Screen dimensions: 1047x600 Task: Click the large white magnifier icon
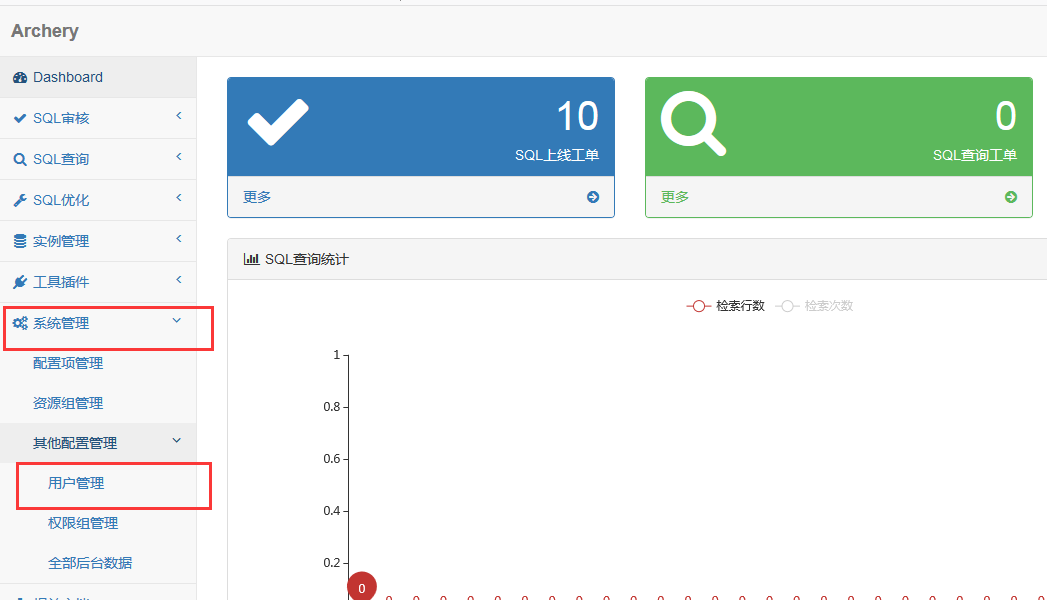click(693, 123)
